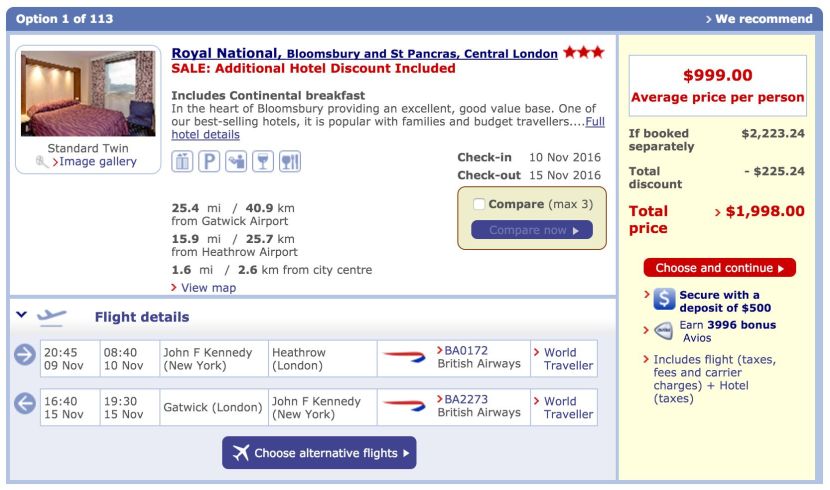Click the $1,998.00 total price link
Viewport: 830px width, 490px height.
pyautogui.click(x=765, y=211)
